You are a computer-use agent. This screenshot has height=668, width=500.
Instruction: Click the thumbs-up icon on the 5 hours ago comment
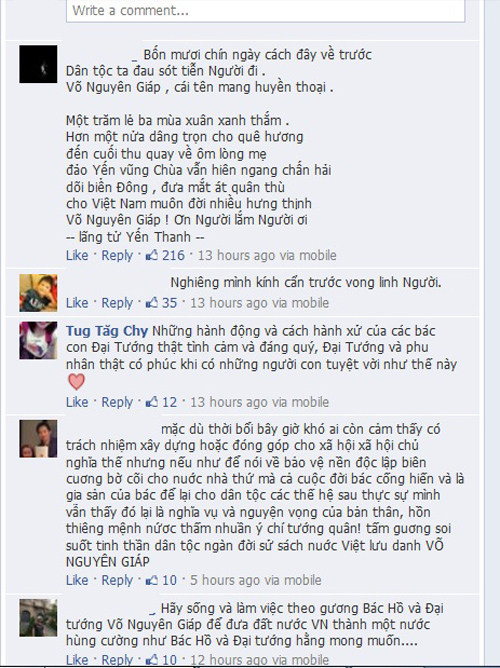pyautogui.click(x=152, y=580)
